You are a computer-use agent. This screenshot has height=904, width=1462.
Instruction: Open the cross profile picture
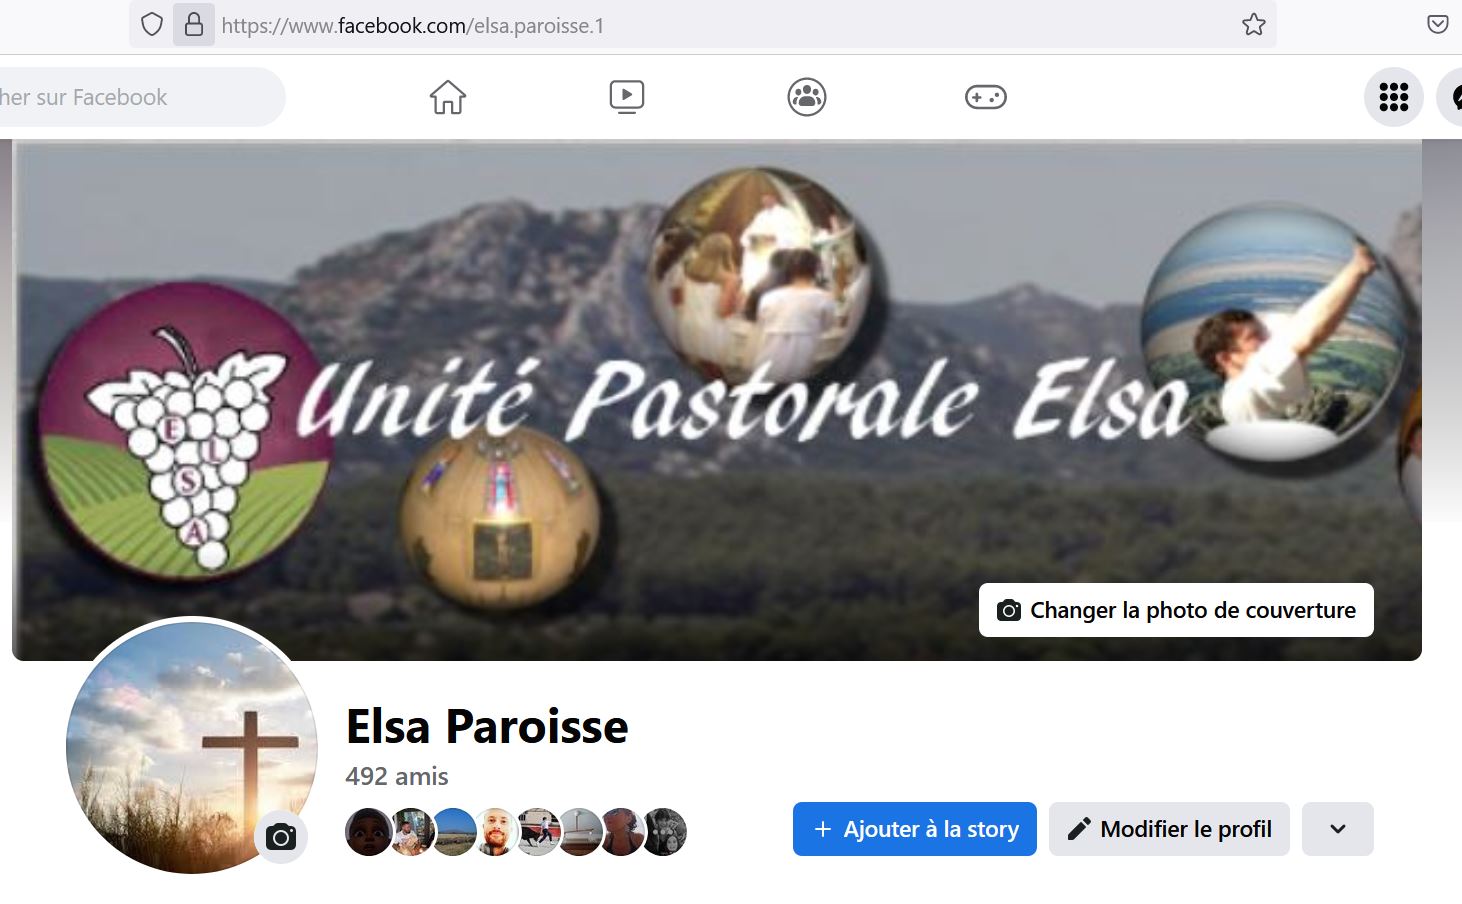pyautogui.click(x=192, y=747)
